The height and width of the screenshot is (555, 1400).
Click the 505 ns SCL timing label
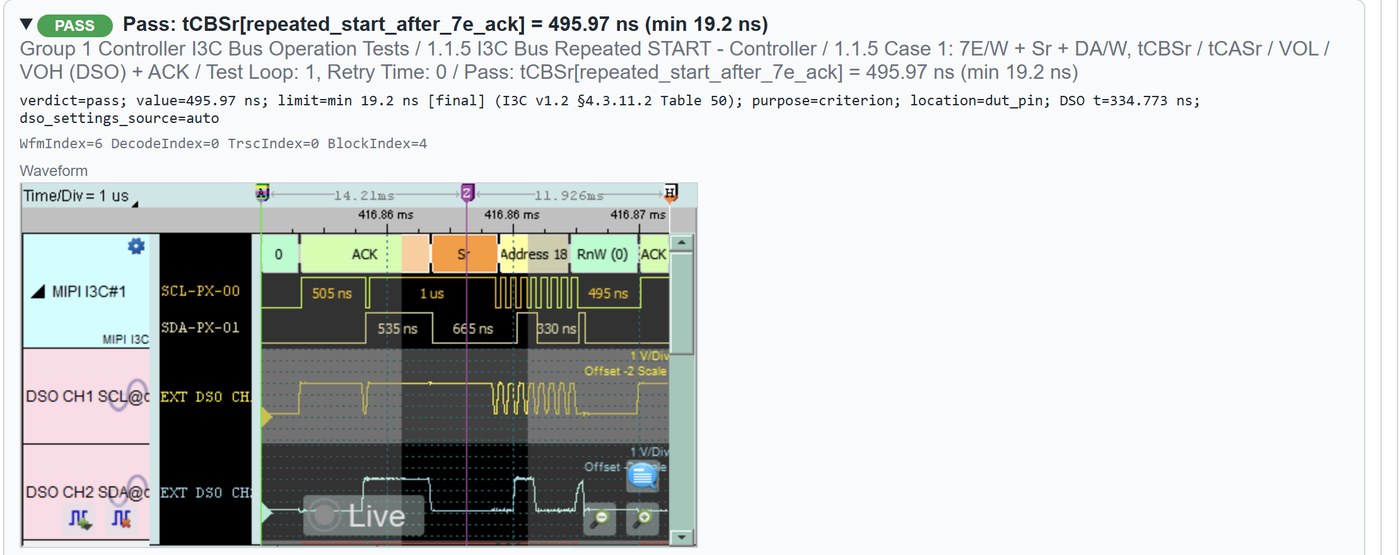pos(334,293)
